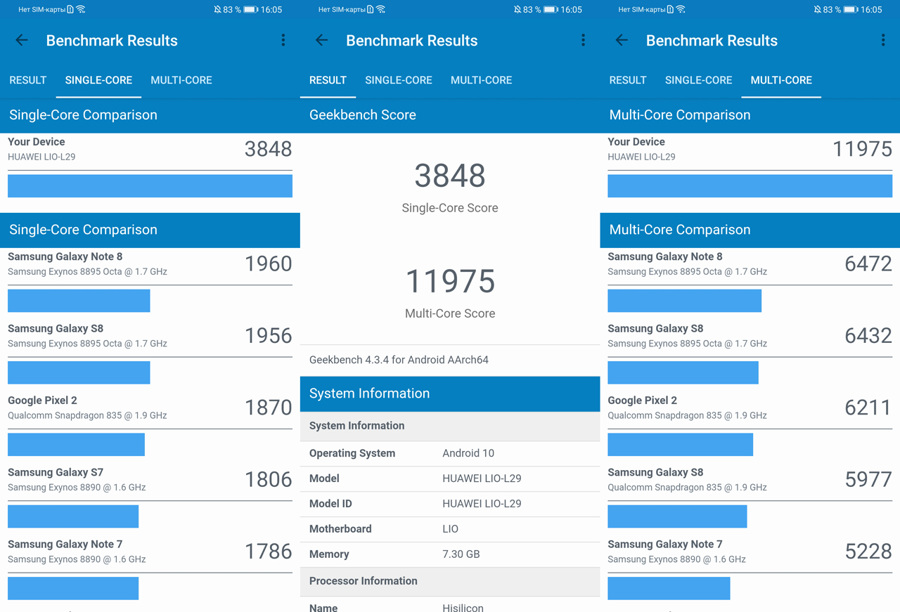Open SINGLE-CORE tab in right screen
This screenshot has width=900, height=612.
click(699, 80)
